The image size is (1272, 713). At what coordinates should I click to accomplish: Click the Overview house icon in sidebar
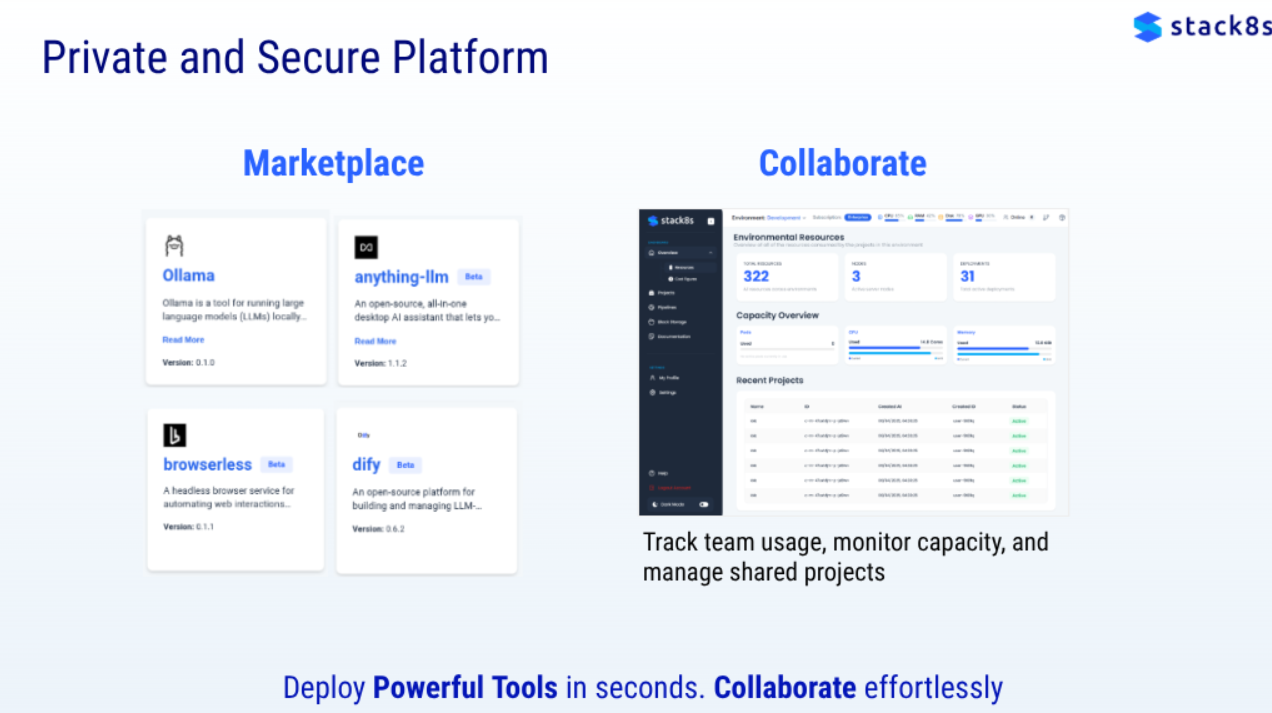tap(652, 253)
